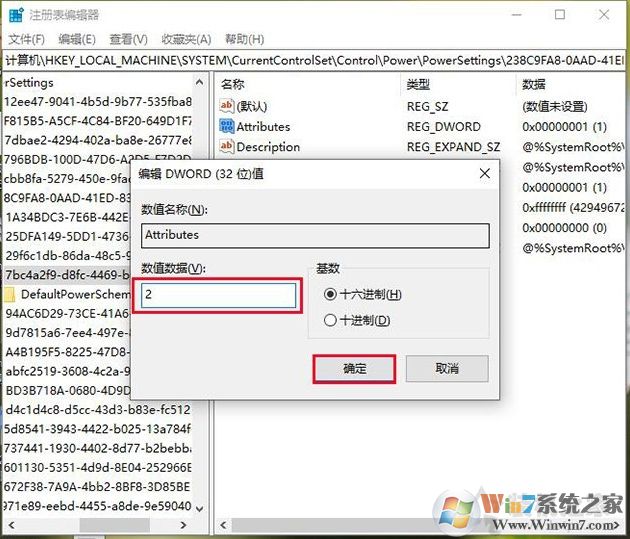Select the 672F38-7A9A-4bb2 tree key
Viewport: 630px width, 539px height.
pyautogui.click(x=98, y=487)
